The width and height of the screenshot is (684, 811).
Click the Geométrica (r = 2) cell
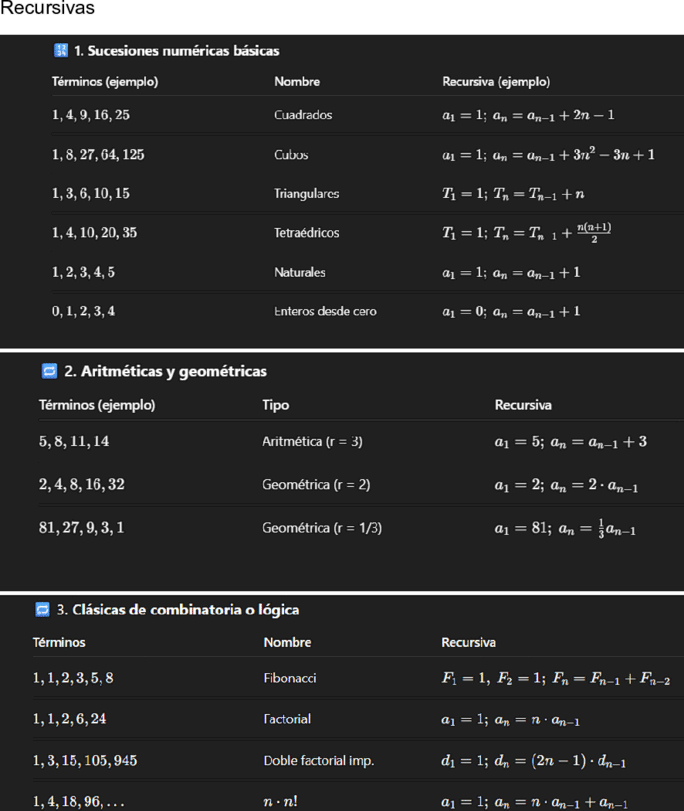point(316,485)
